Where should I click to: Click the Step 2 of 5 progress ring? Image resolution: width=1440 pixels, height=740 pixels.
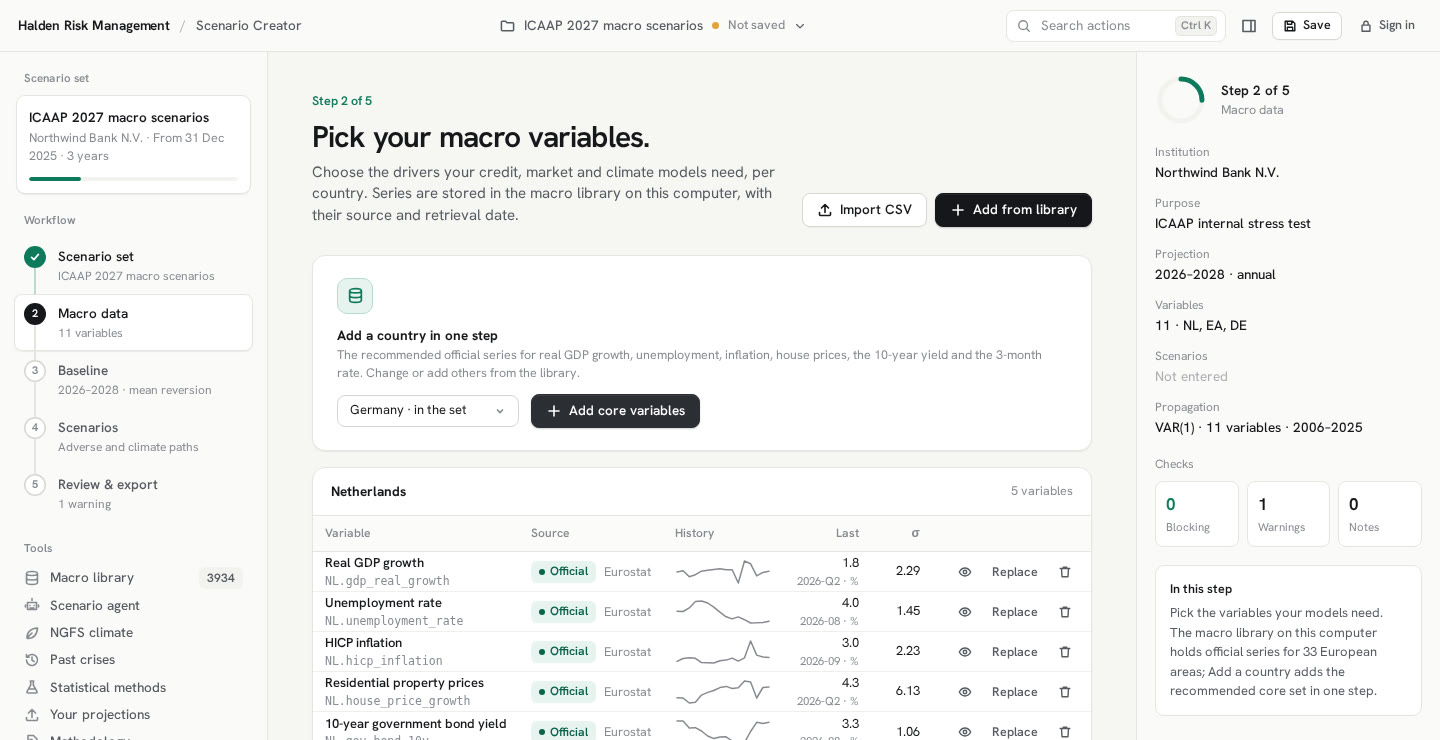click(1181, 100)
